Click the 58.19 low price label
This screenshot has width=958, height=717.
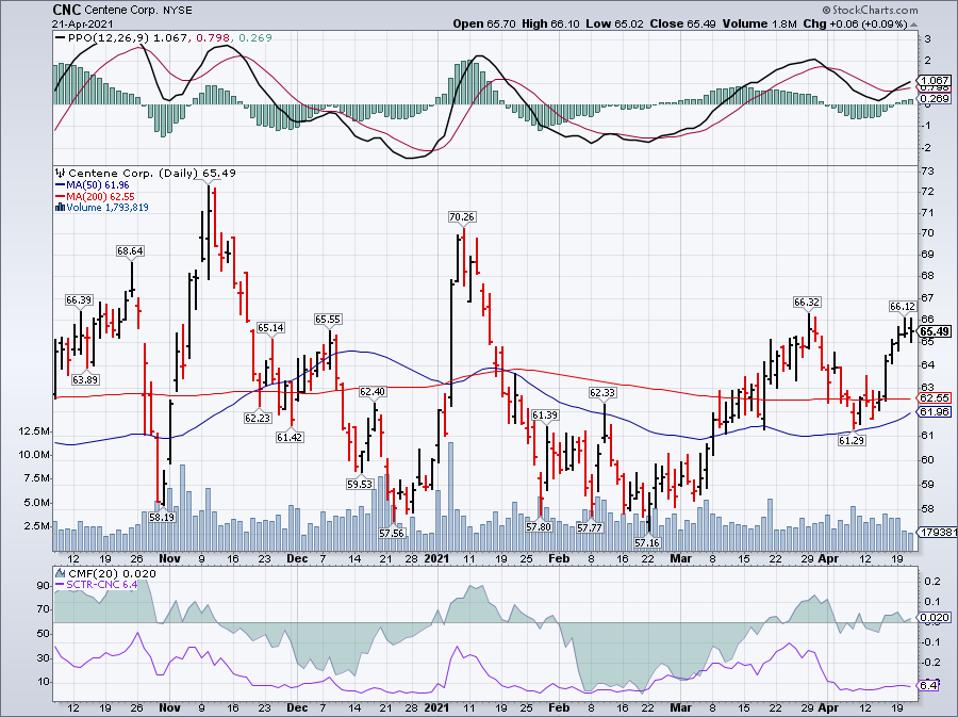(162, 517)
